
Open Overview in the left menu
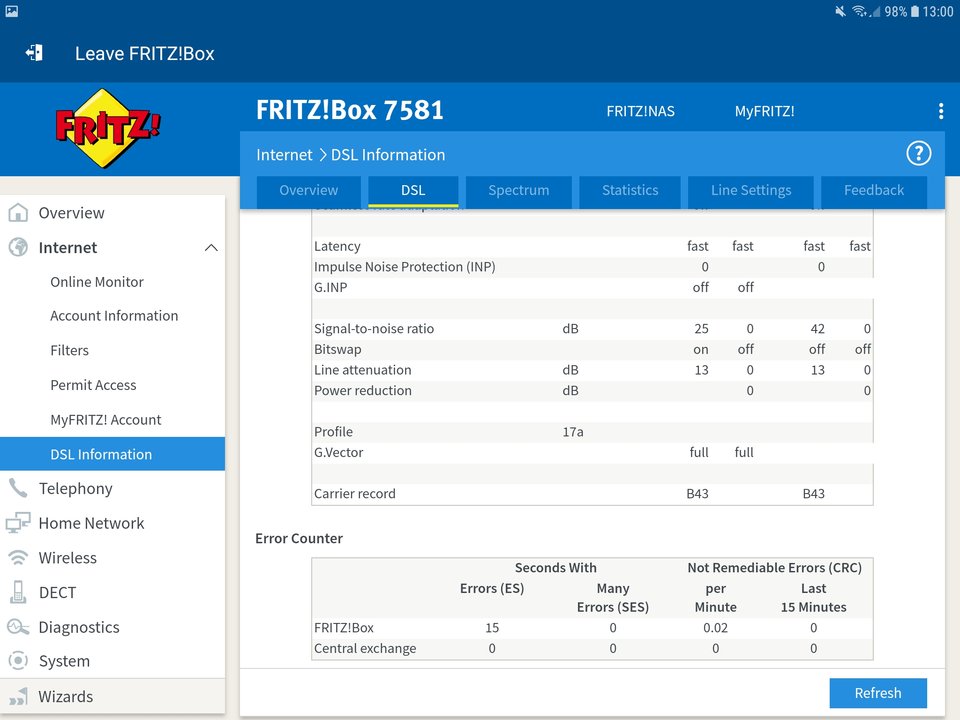[71, 213]
